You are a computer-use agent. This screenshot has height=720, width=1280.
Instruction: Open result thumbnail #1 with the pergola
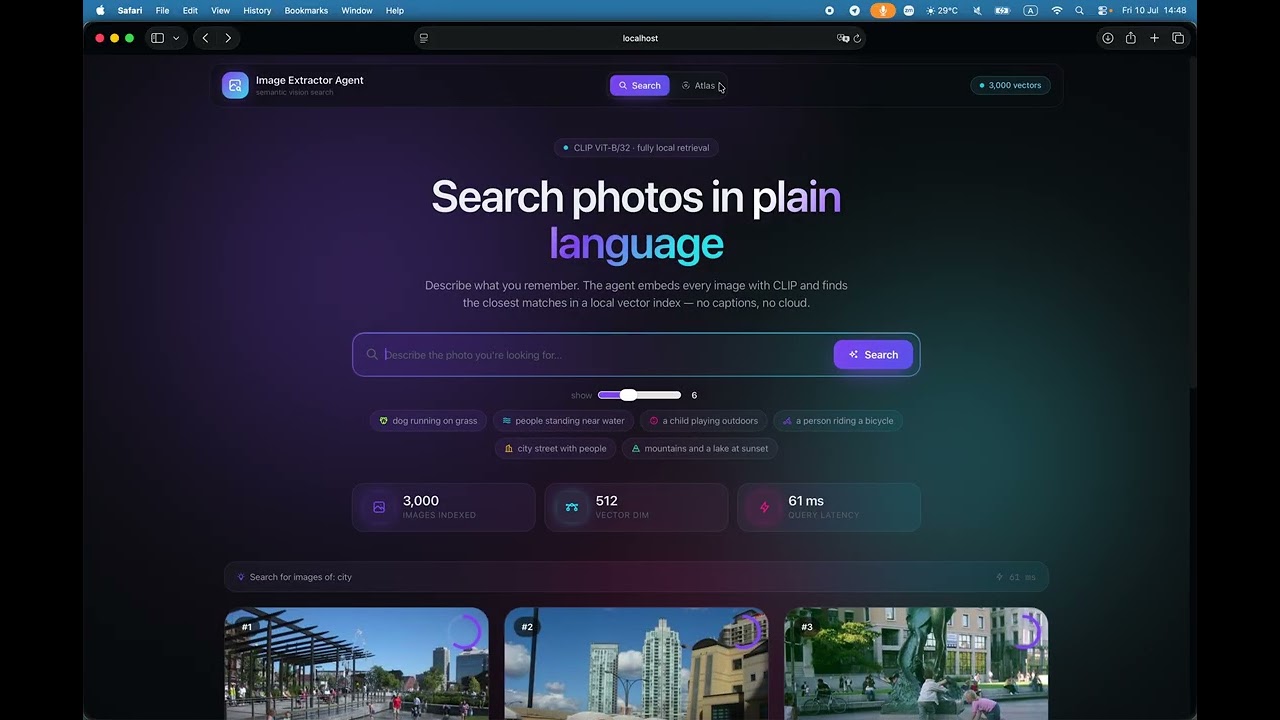click(357, 663)
